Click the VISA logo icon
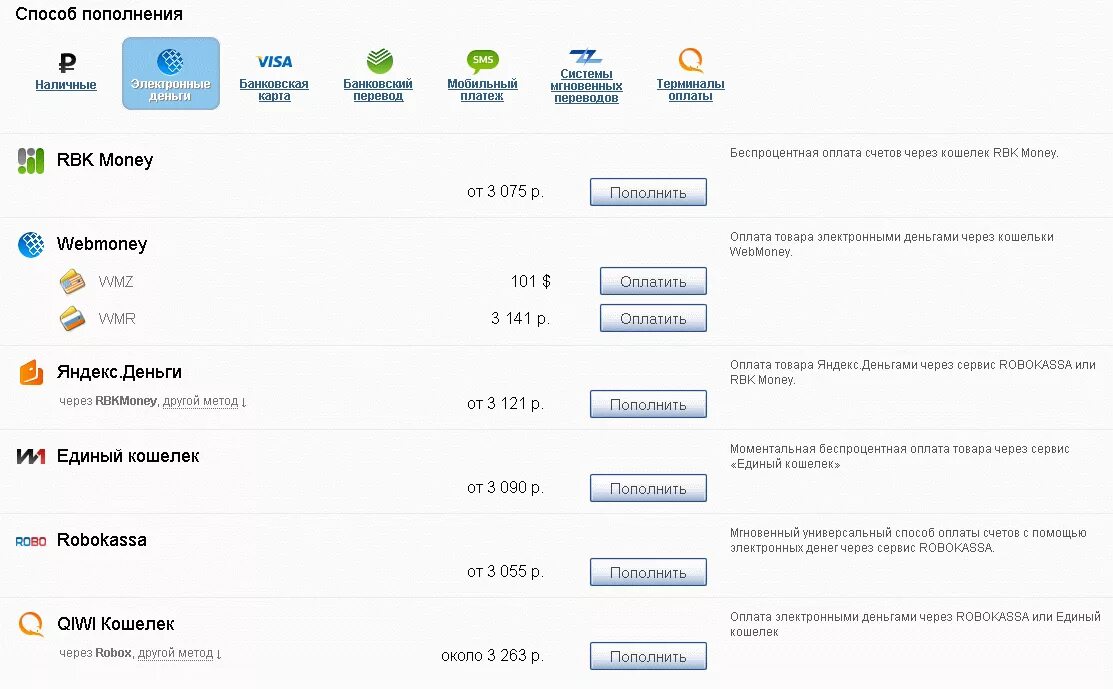 point(274,62)
